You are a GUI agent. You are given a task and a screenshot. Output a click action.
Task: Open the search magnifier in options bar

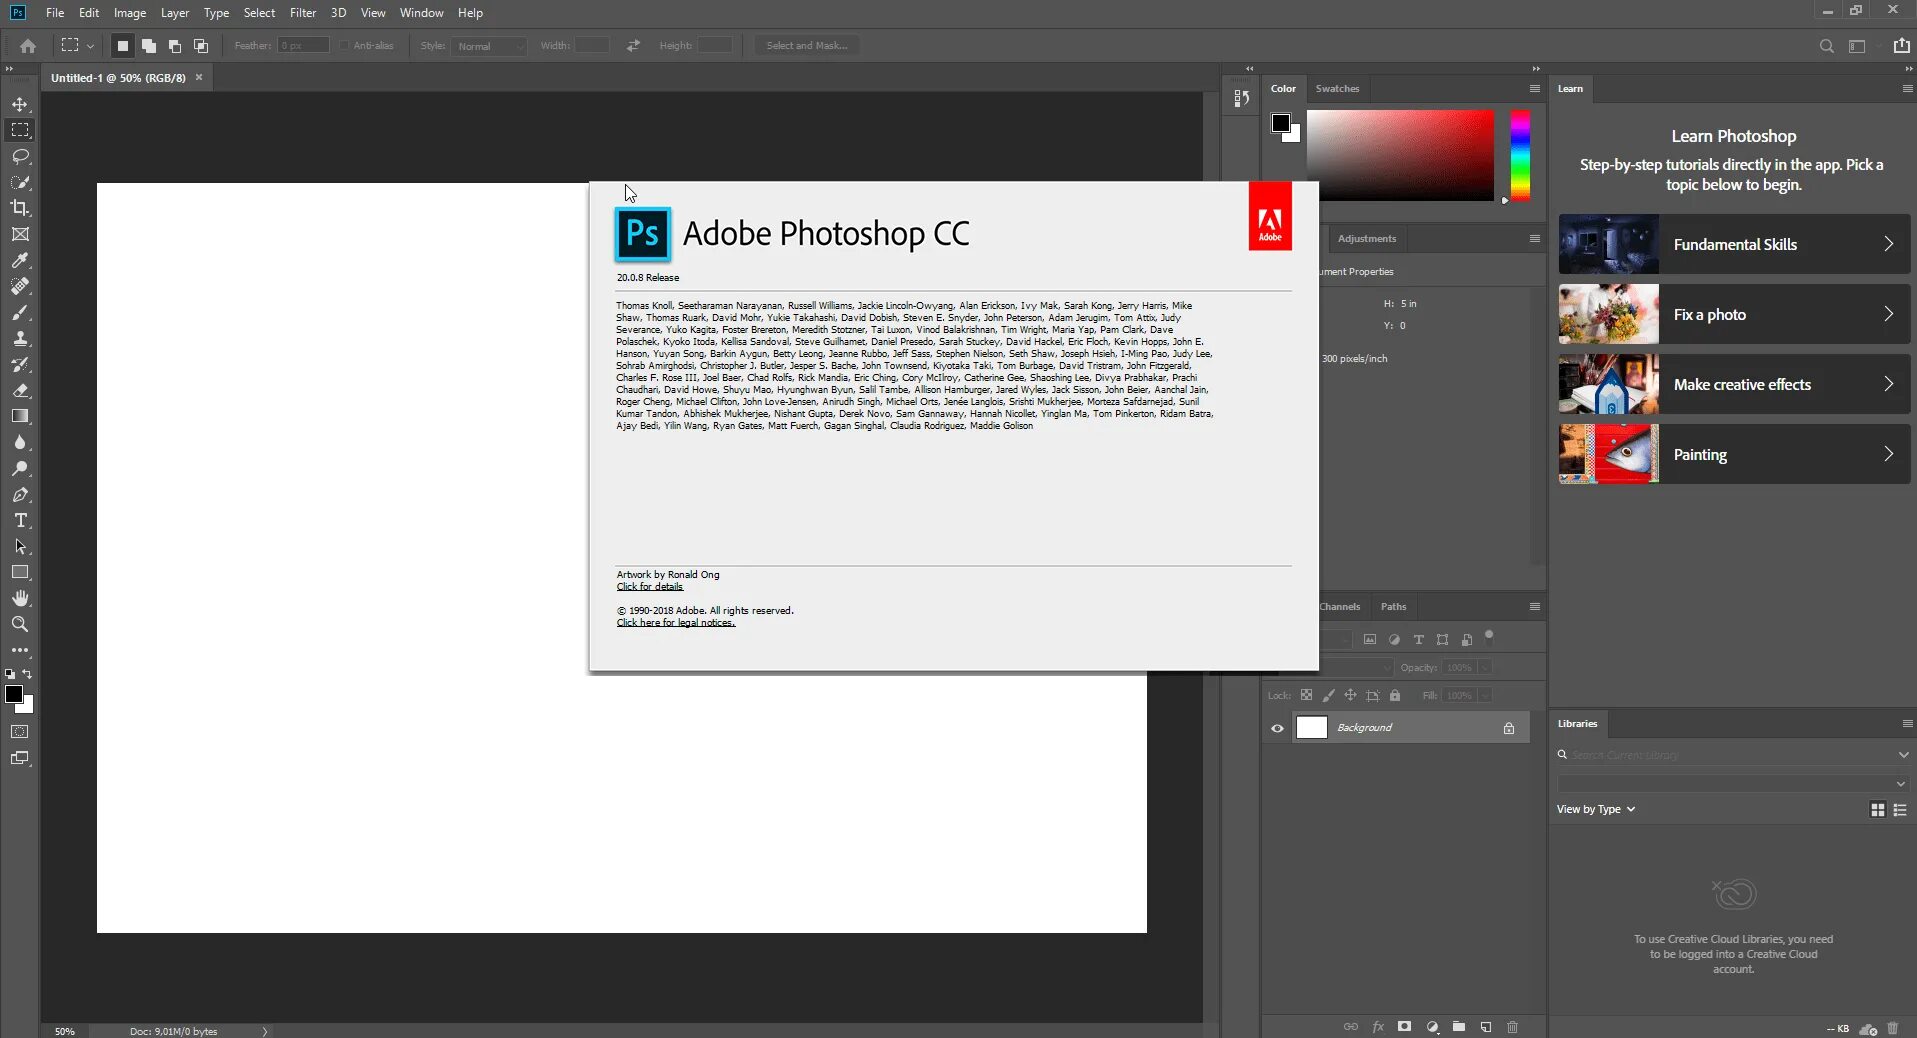pos(1826,46)
